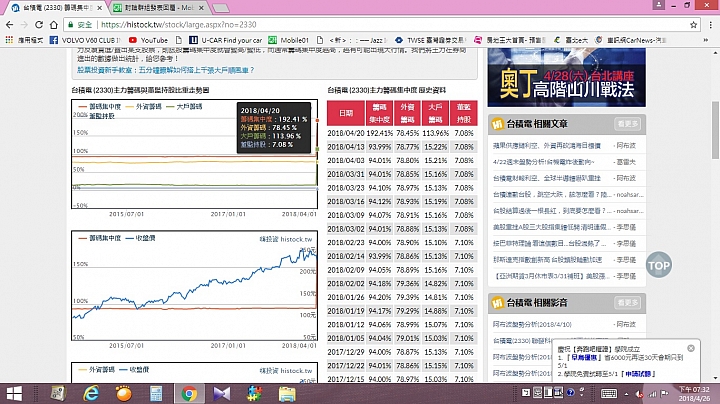The image size is (720, 404).
Task: Click the first blue link in the popup
Action: pos(584,357)
